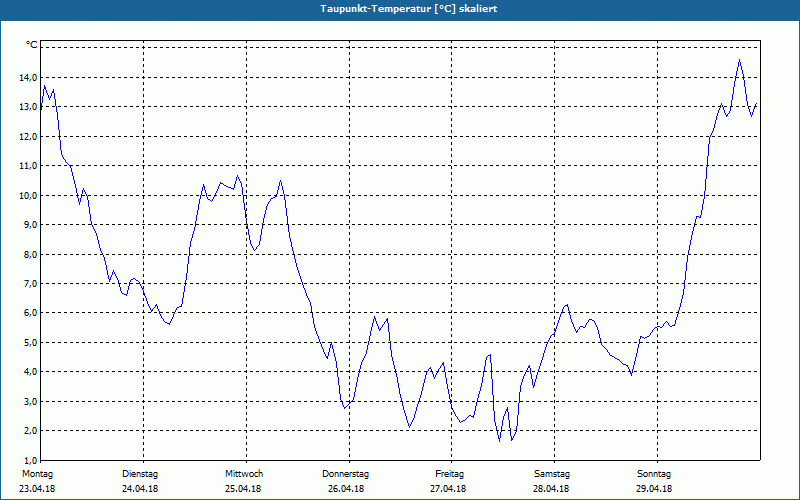
Task: Click the 7,0 axis value
Action: (30, 284)
